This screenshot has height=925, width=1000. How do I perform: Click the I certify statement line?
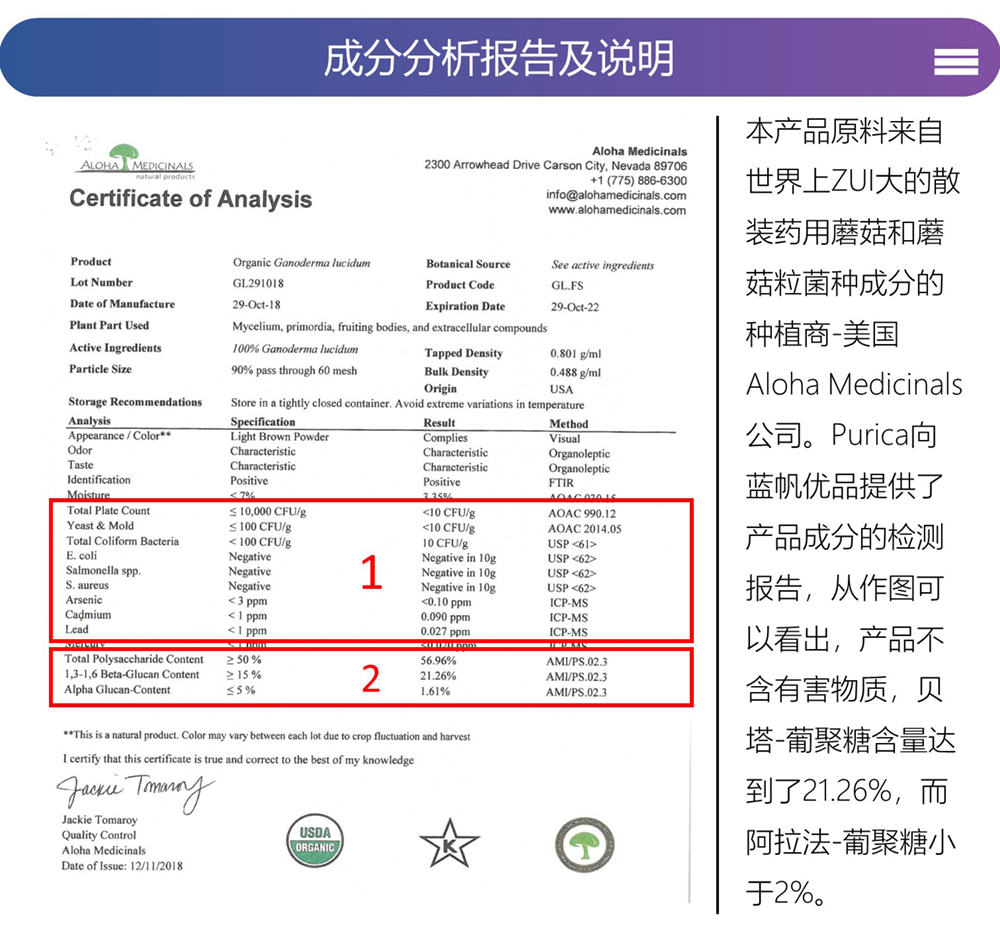click(x=239, y=760)
